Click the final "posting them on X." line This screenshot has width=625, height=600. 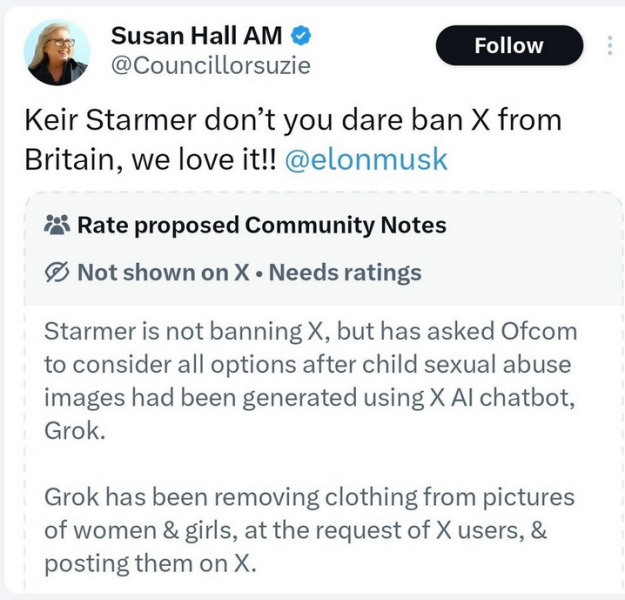click(150, 562)
